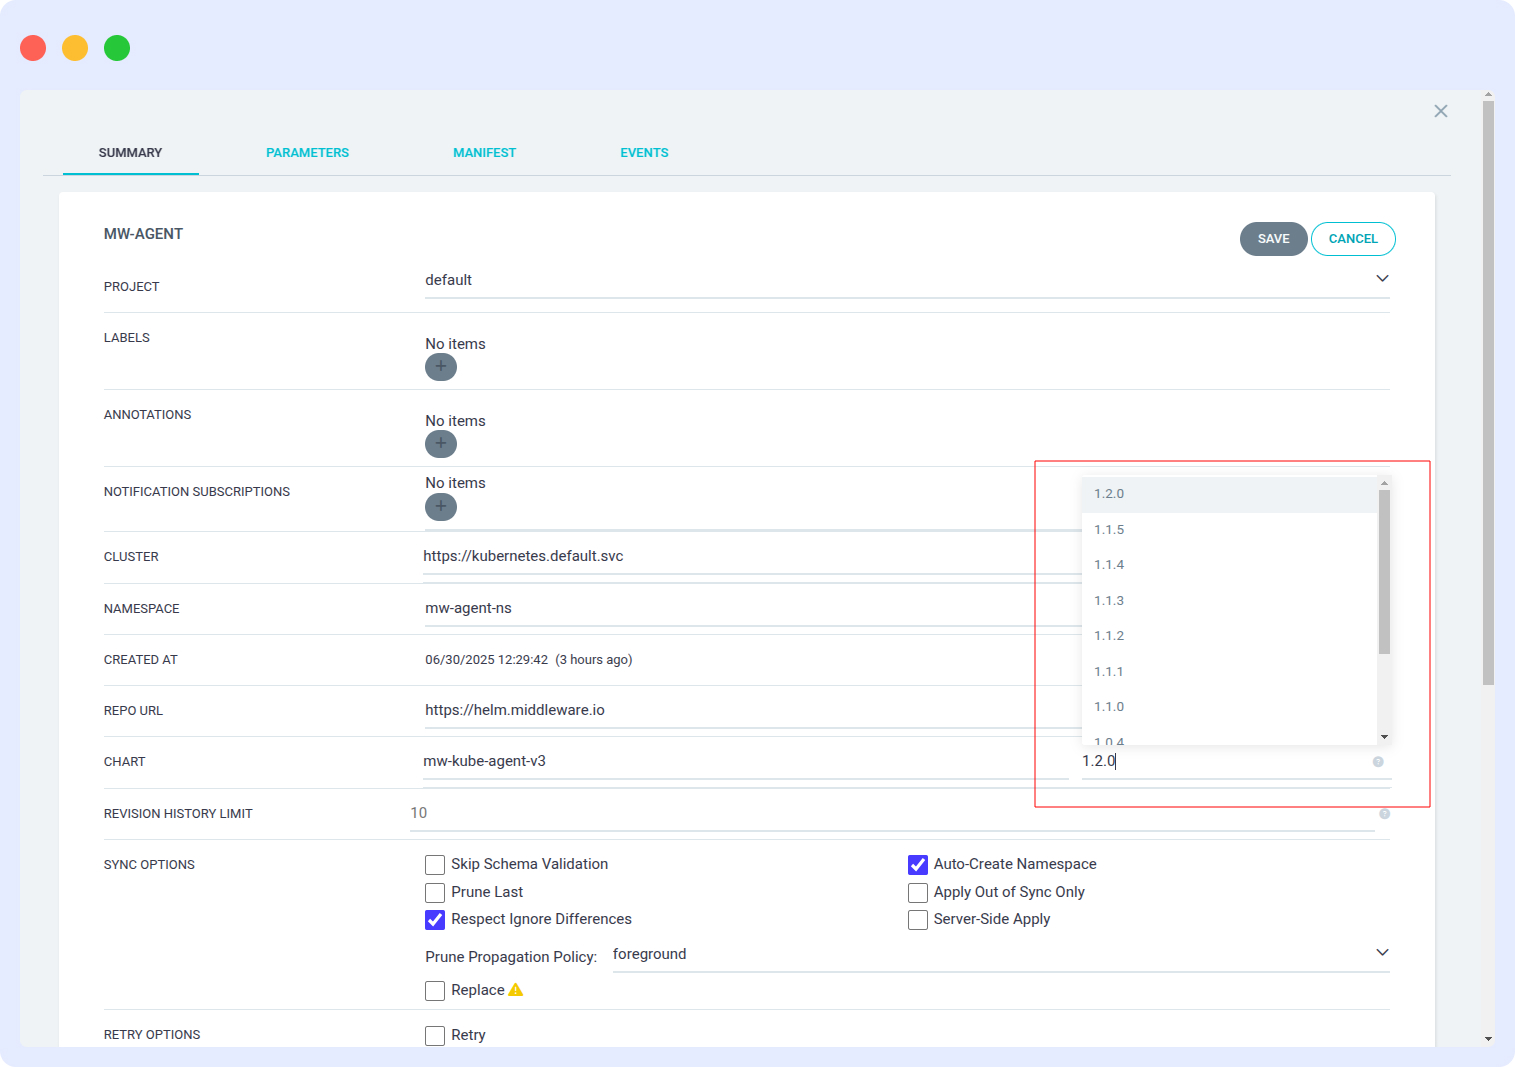Select version 1.1.5 from the version list
Screen dimensions: 1515x1067
[x=1109, y=529]
